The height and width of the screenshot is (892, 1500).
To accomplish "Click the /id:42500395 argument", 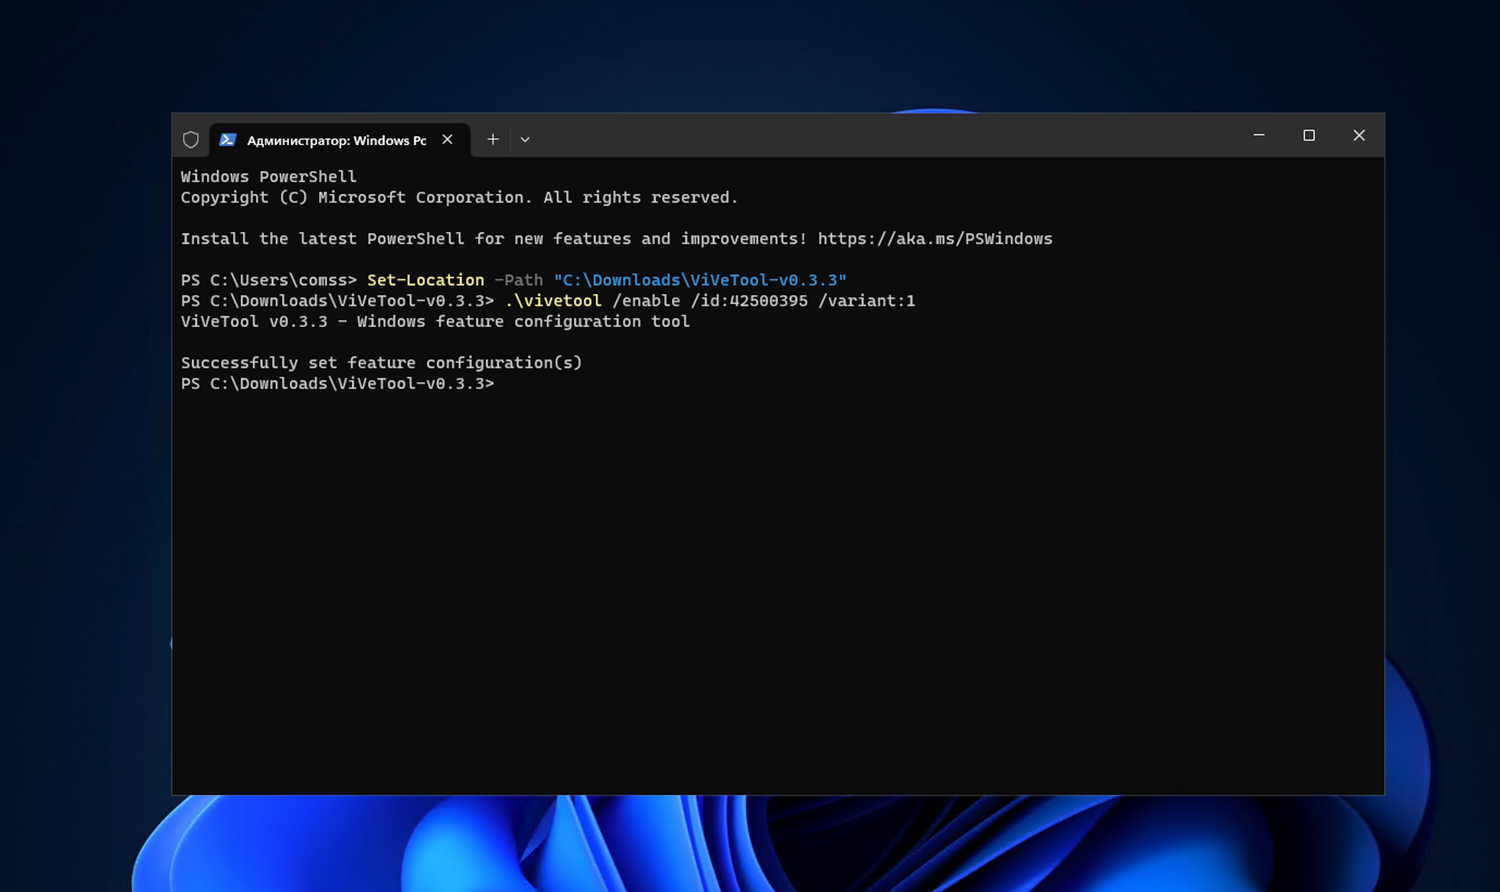I will [749, 301].
